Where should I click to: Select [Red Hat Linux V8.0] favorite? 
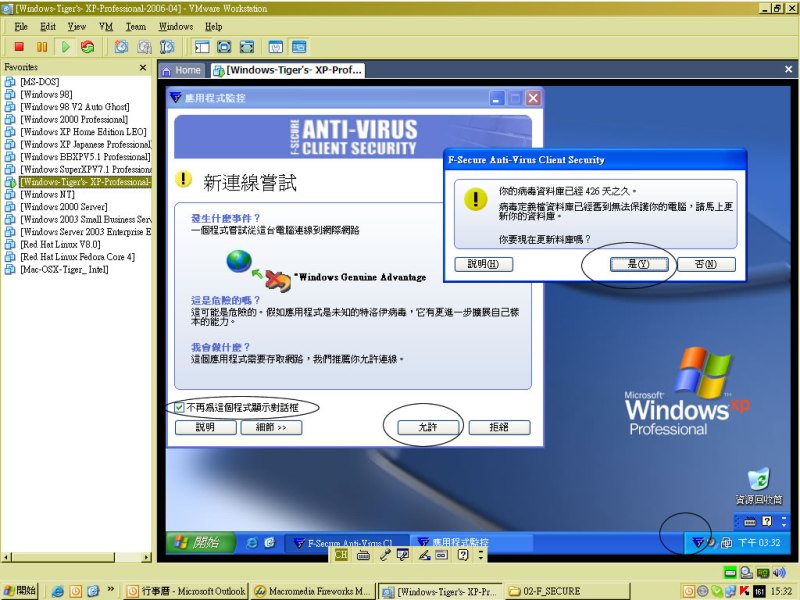[60, 244]
